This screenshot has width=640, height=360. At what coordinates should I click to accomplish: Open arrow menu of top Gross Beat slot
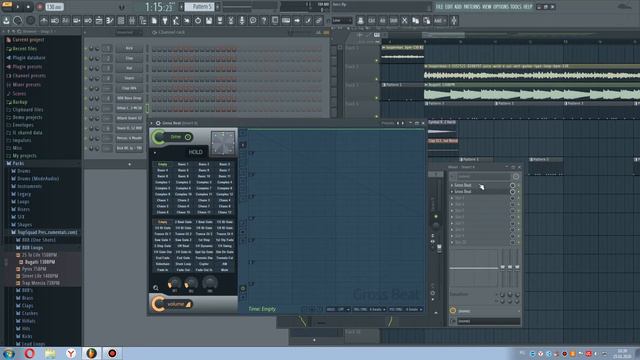tap(452, 185)
